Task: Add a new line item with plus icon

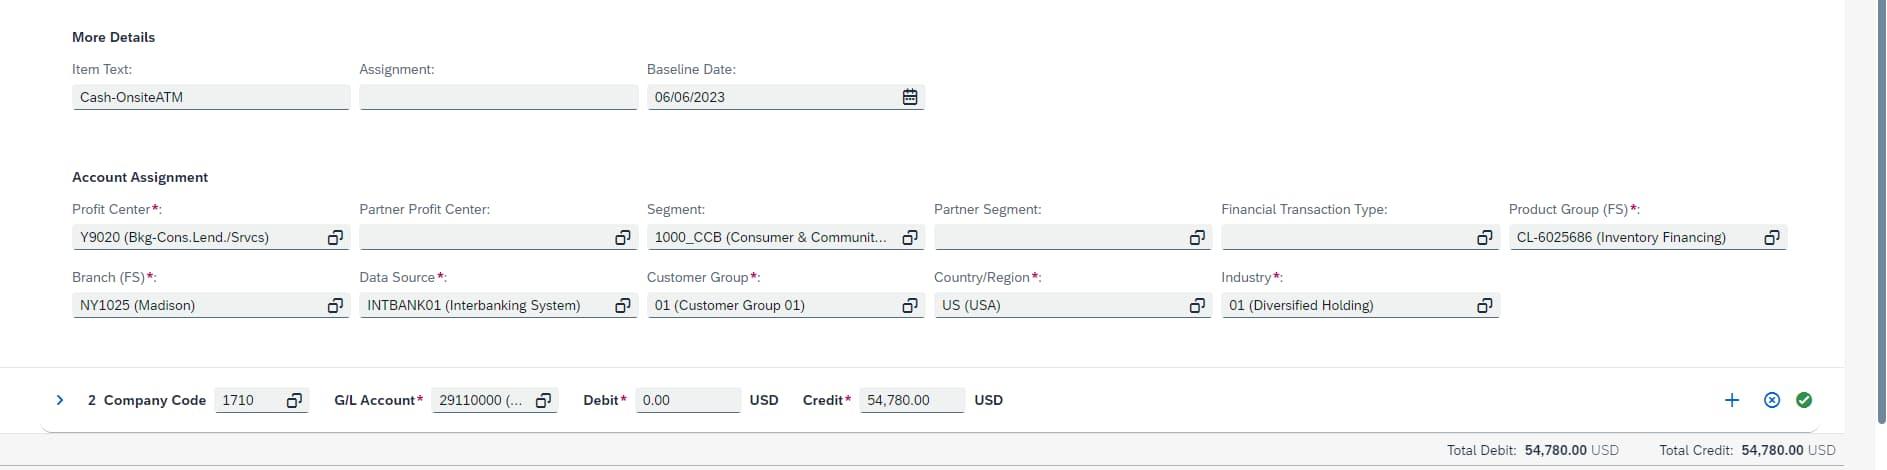Action: coord(1732,400)
